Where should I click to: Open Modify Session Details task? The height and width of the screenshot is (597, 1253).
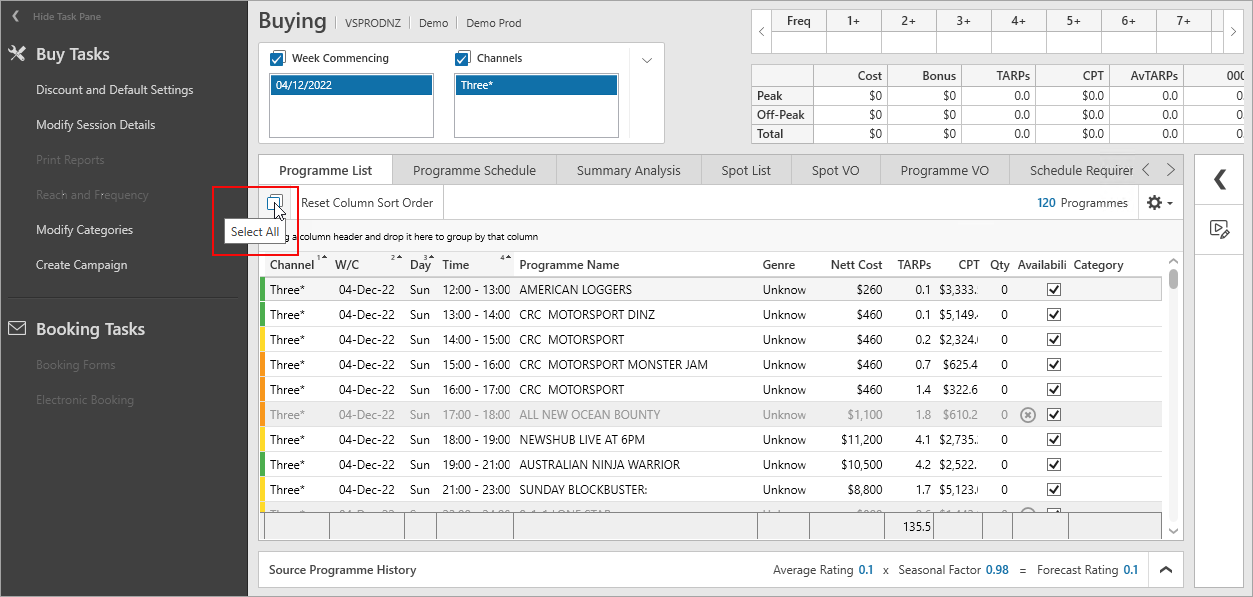point(96,125)
